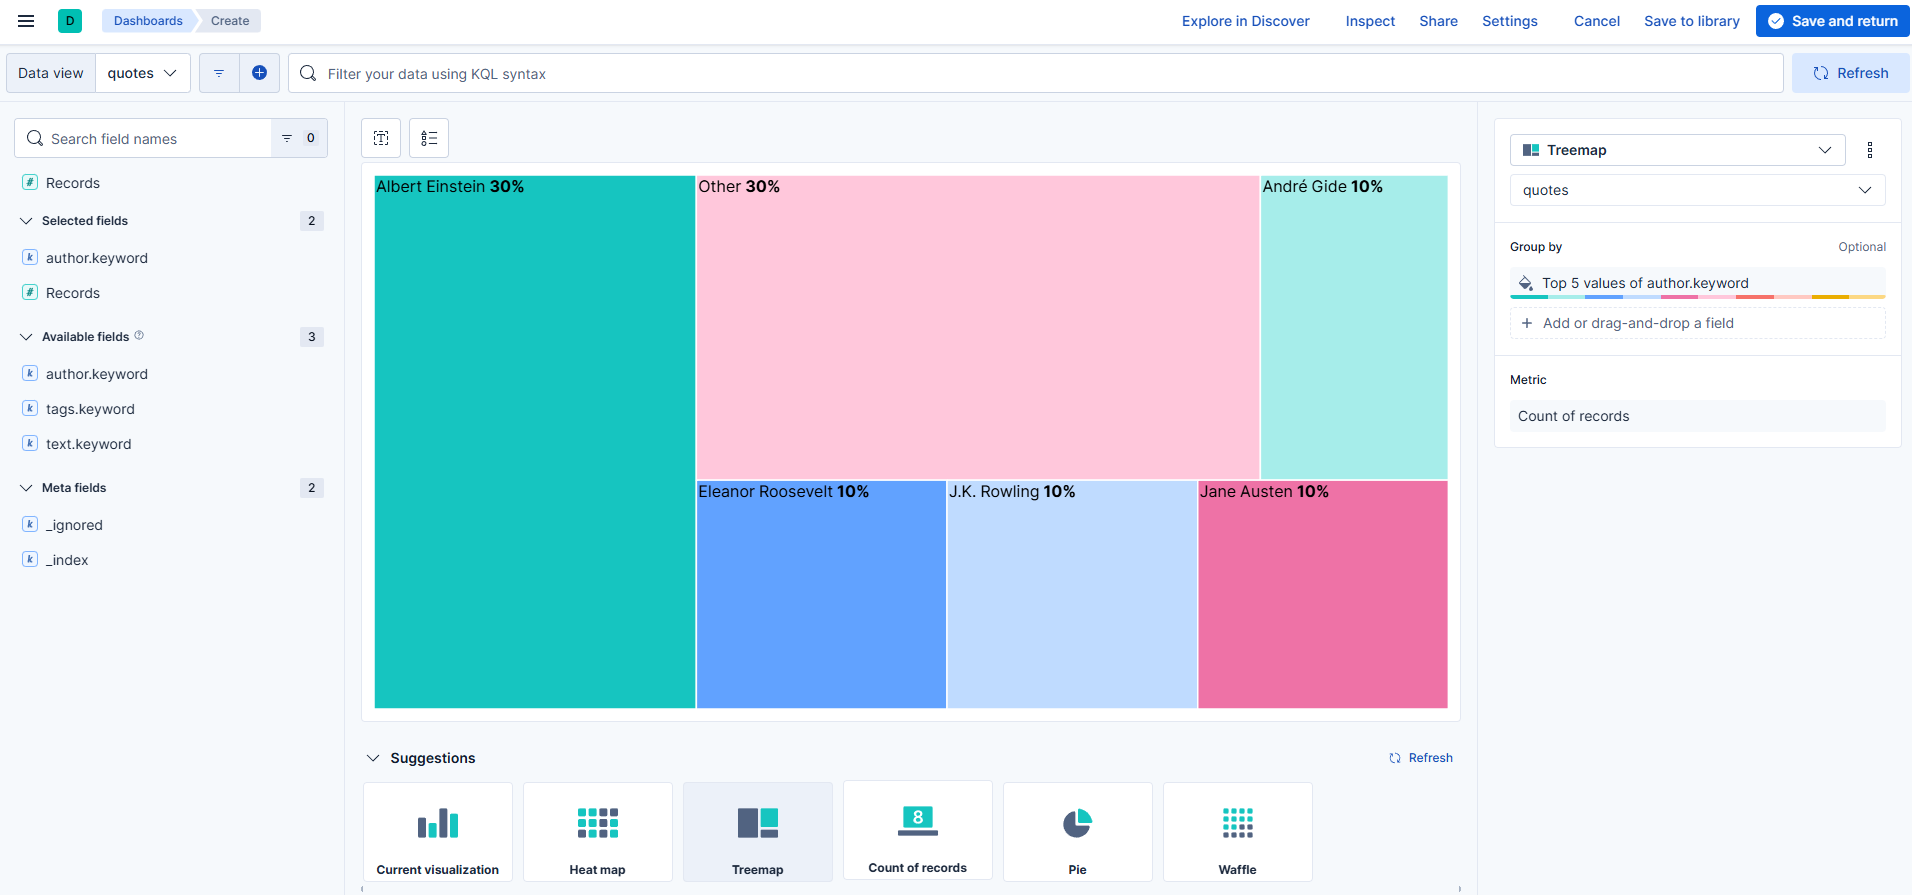Click keyword icon for text.keyword
The height and width of the screenshot is (895, 1912).
tap(30, 443)
